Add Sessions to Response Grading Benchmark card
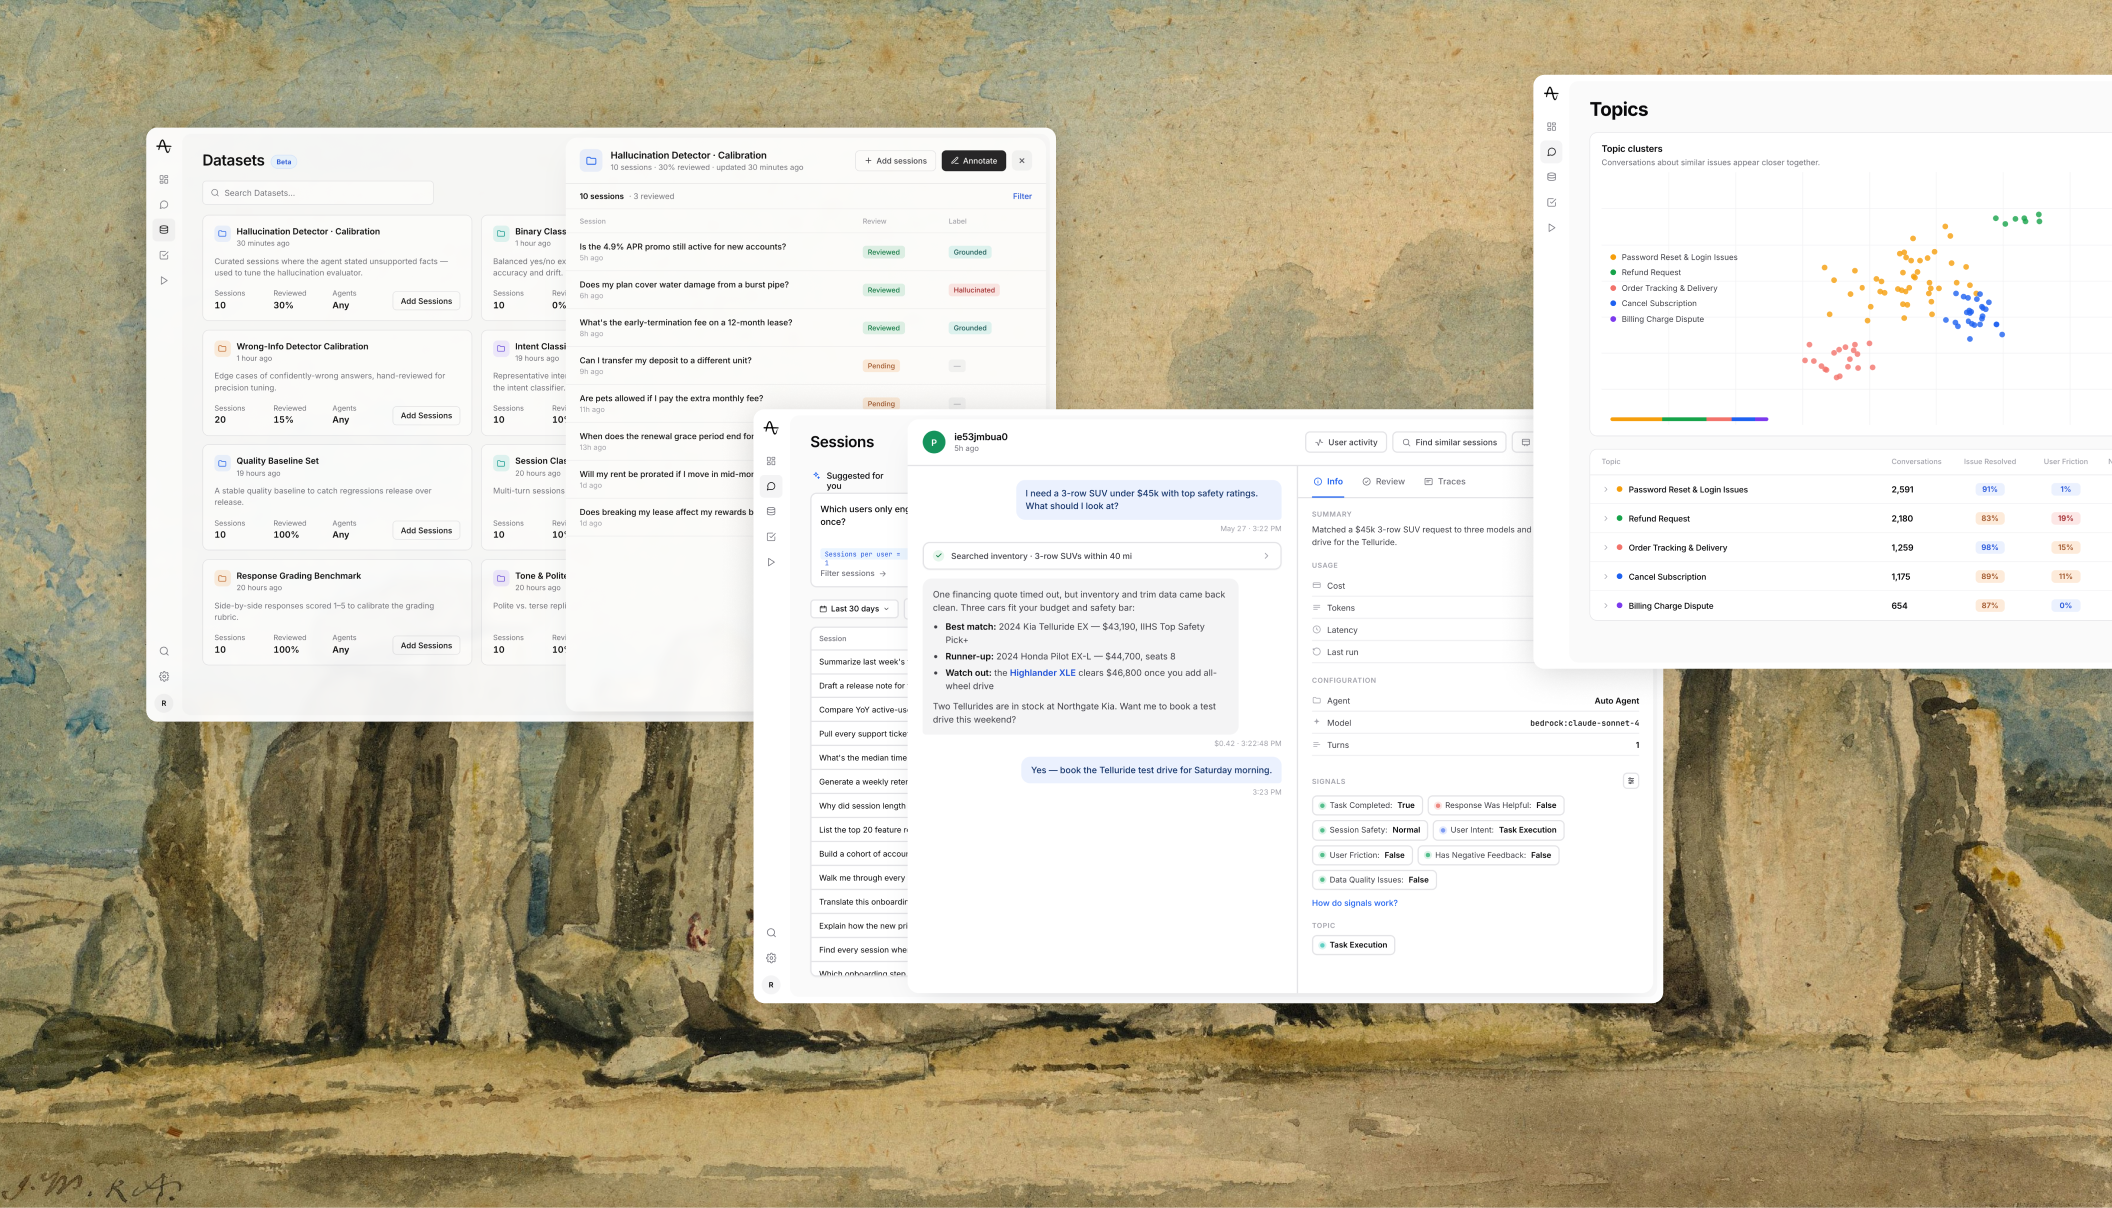The image size is (2112, 1208). pos(426,646)
